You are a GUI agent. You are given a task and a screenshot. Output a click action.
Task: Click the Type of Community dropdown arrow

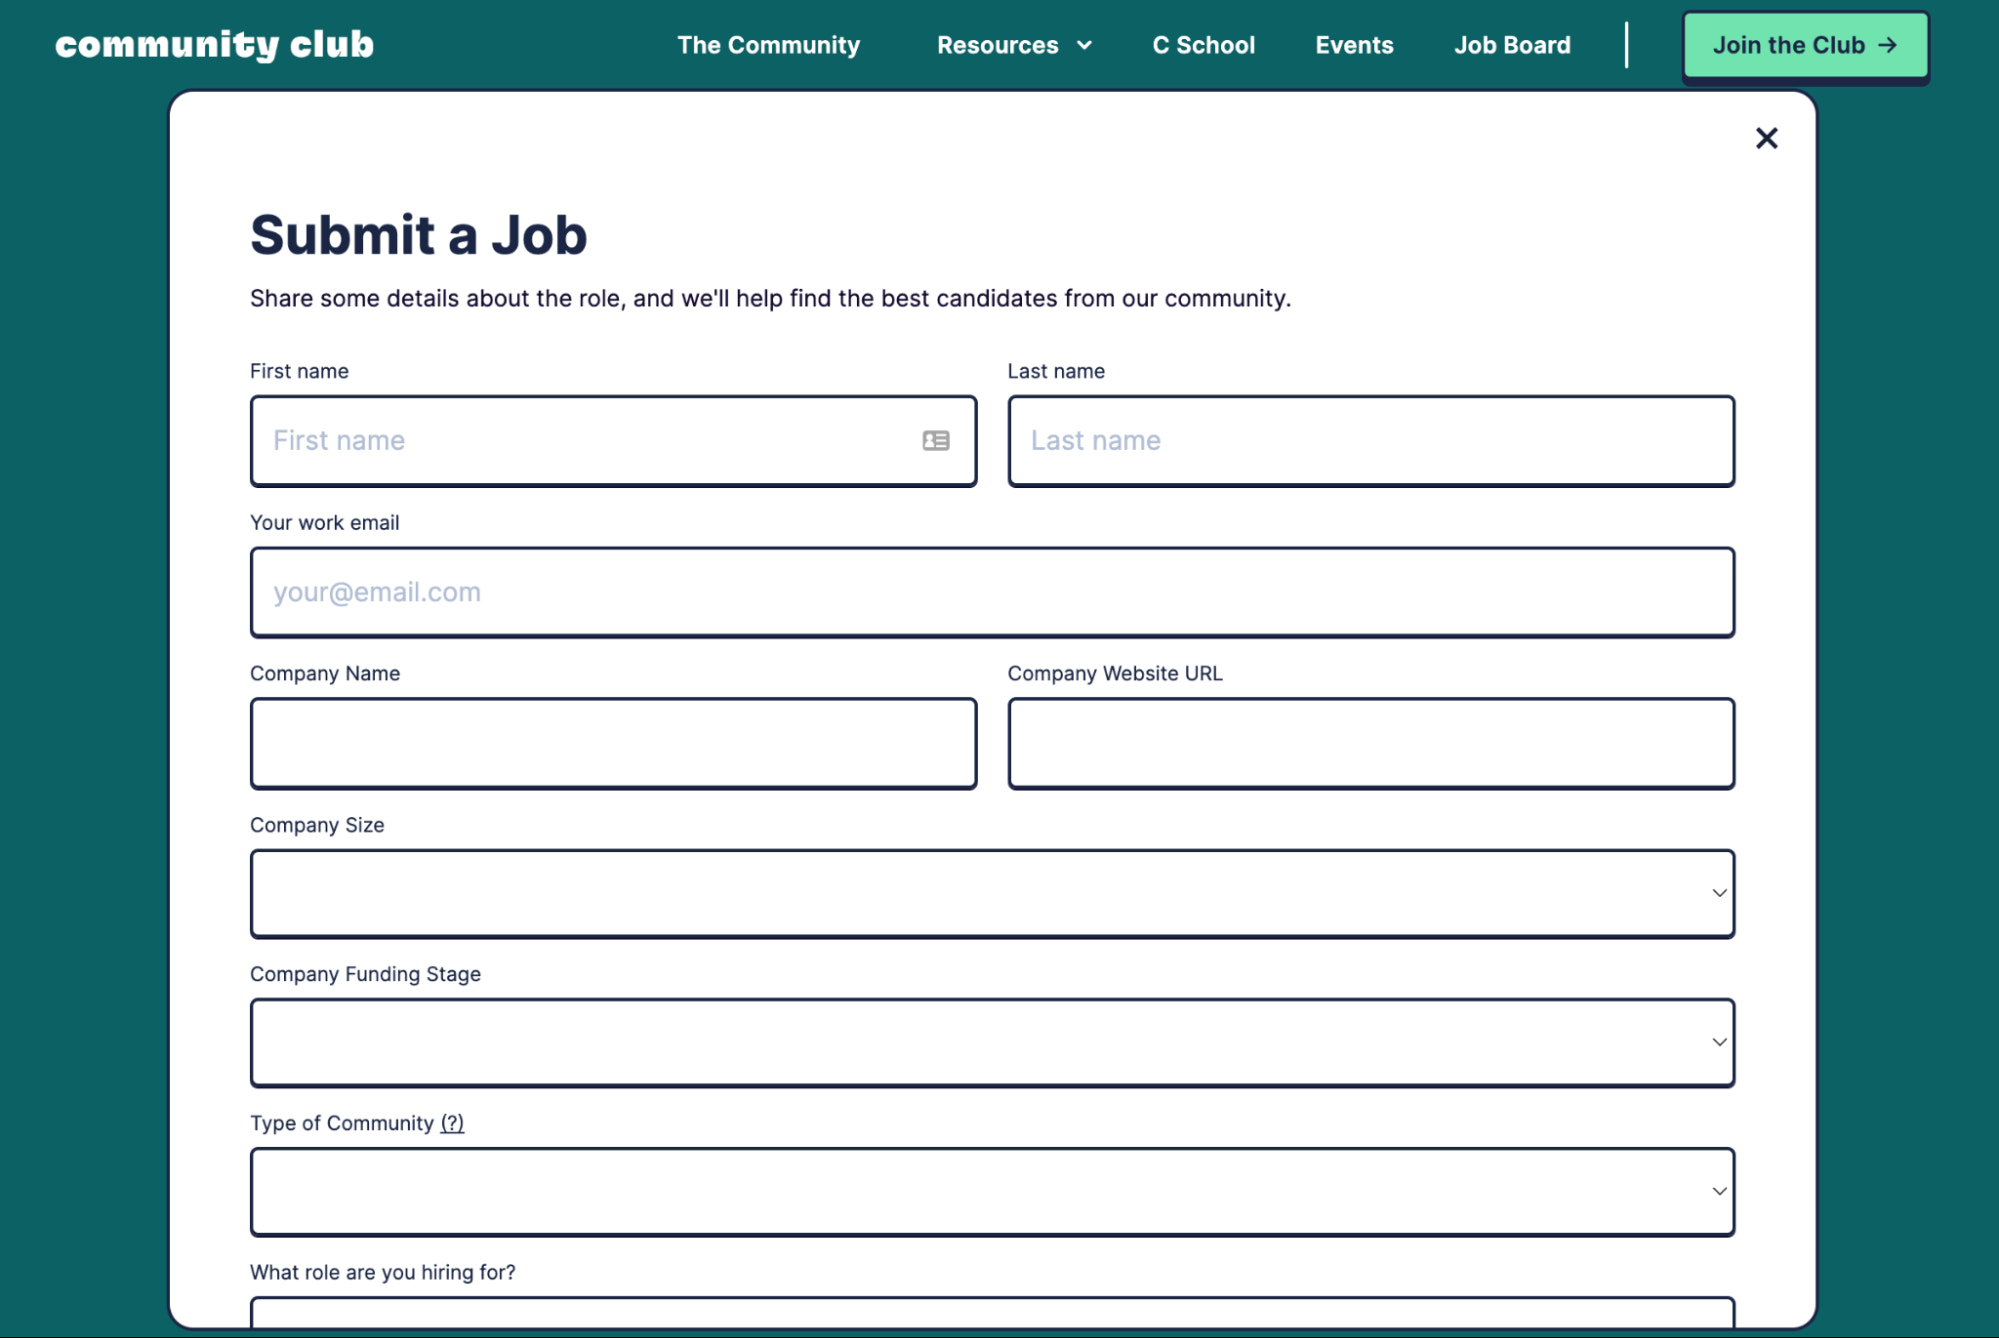(x=1718, y=1191)
